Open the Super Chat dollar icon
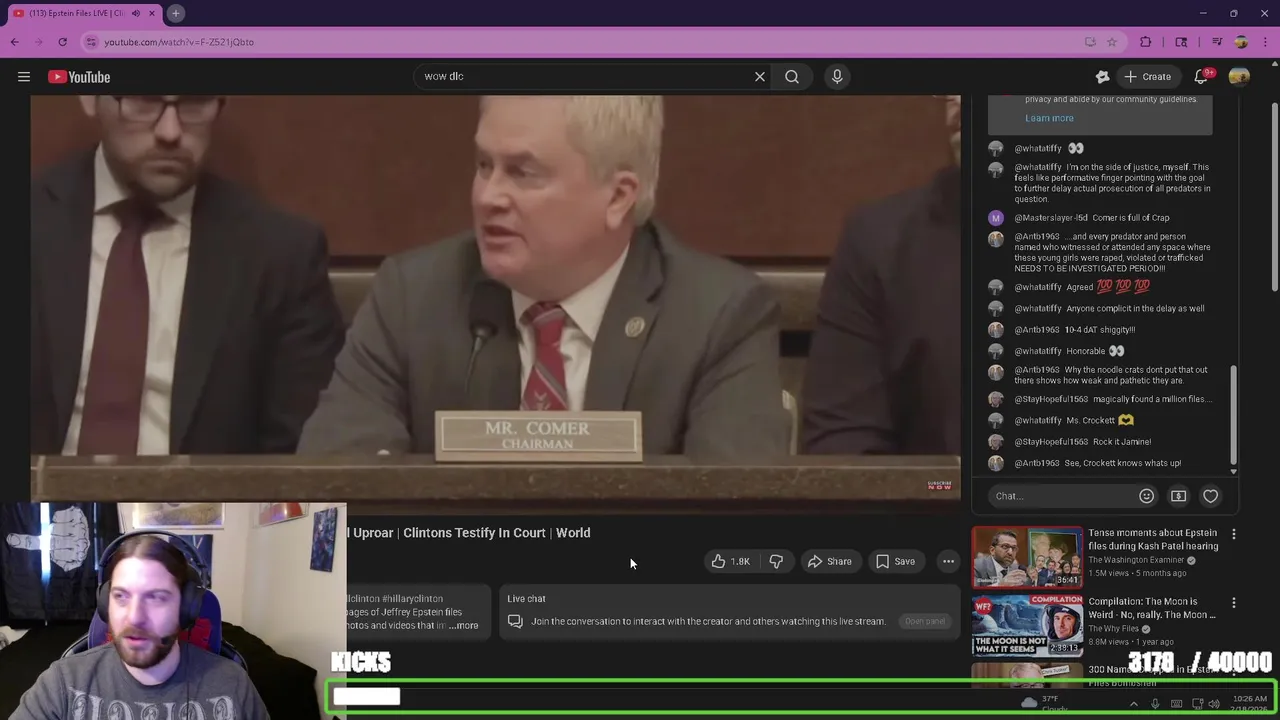This screenshot has width=1280, height=720. 1178,496
